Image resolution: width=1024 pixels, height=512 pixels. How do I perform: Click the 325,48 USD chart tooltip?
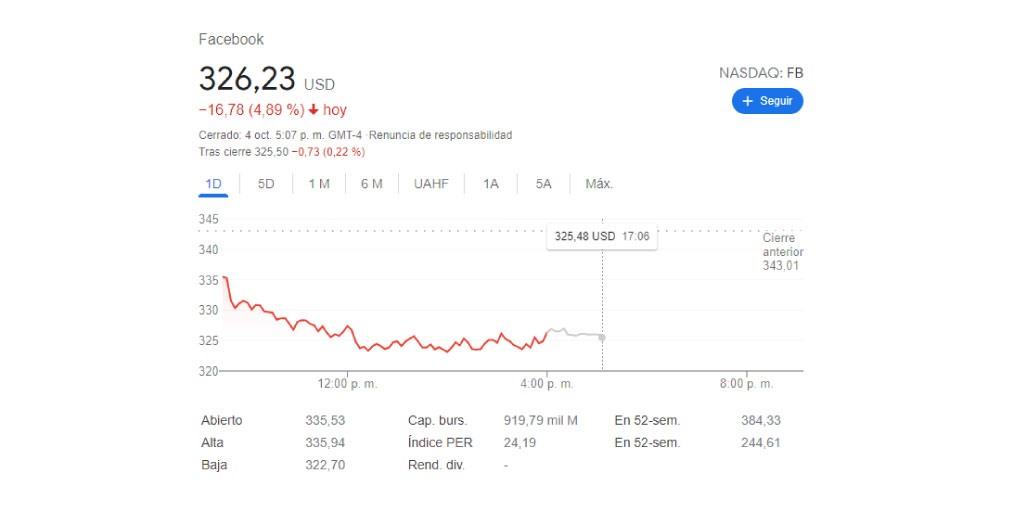coord(601,236)
